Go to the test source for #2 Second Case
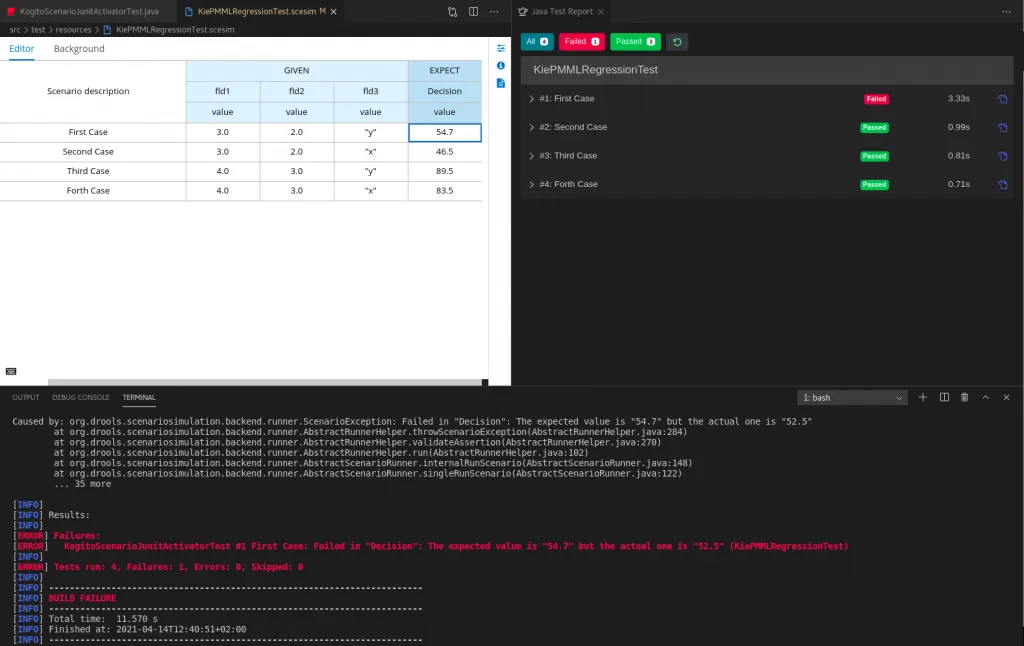This screenshot has height=646, width=1024. (x=1002, y=127)
